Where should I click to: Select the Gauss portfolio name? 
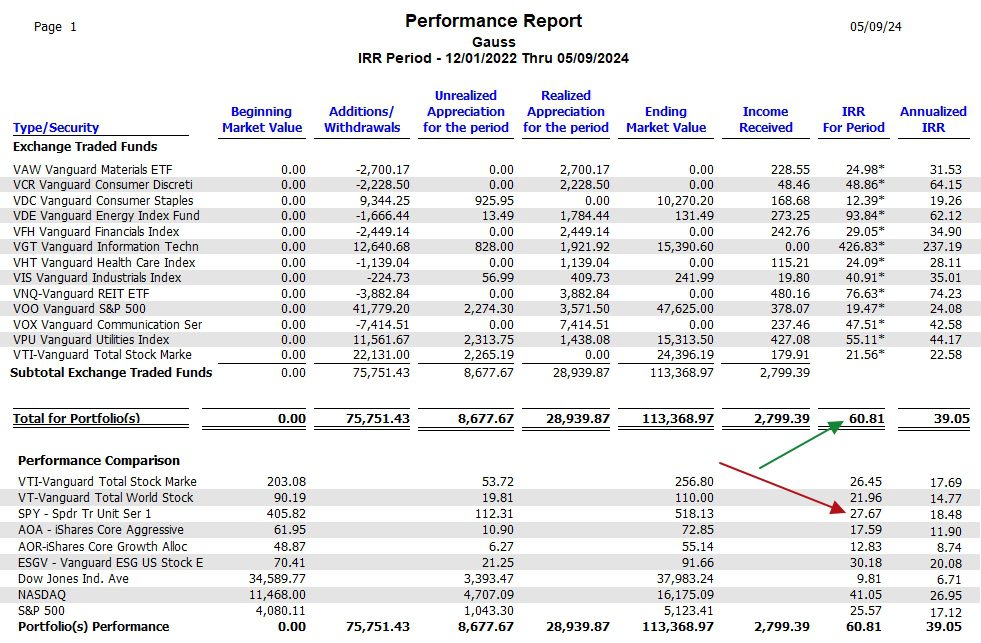[494, 42]
